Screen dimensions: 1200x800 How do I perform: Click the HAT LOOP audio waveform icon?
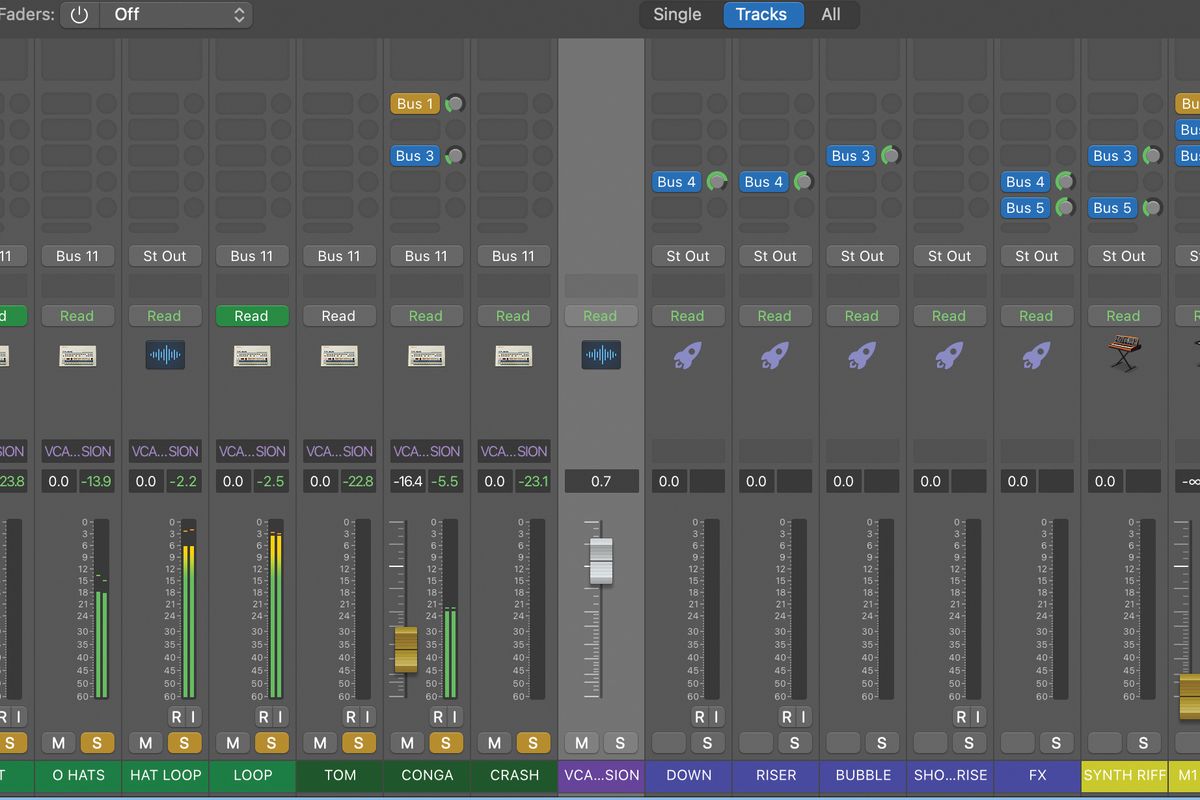tap(164, 355)
